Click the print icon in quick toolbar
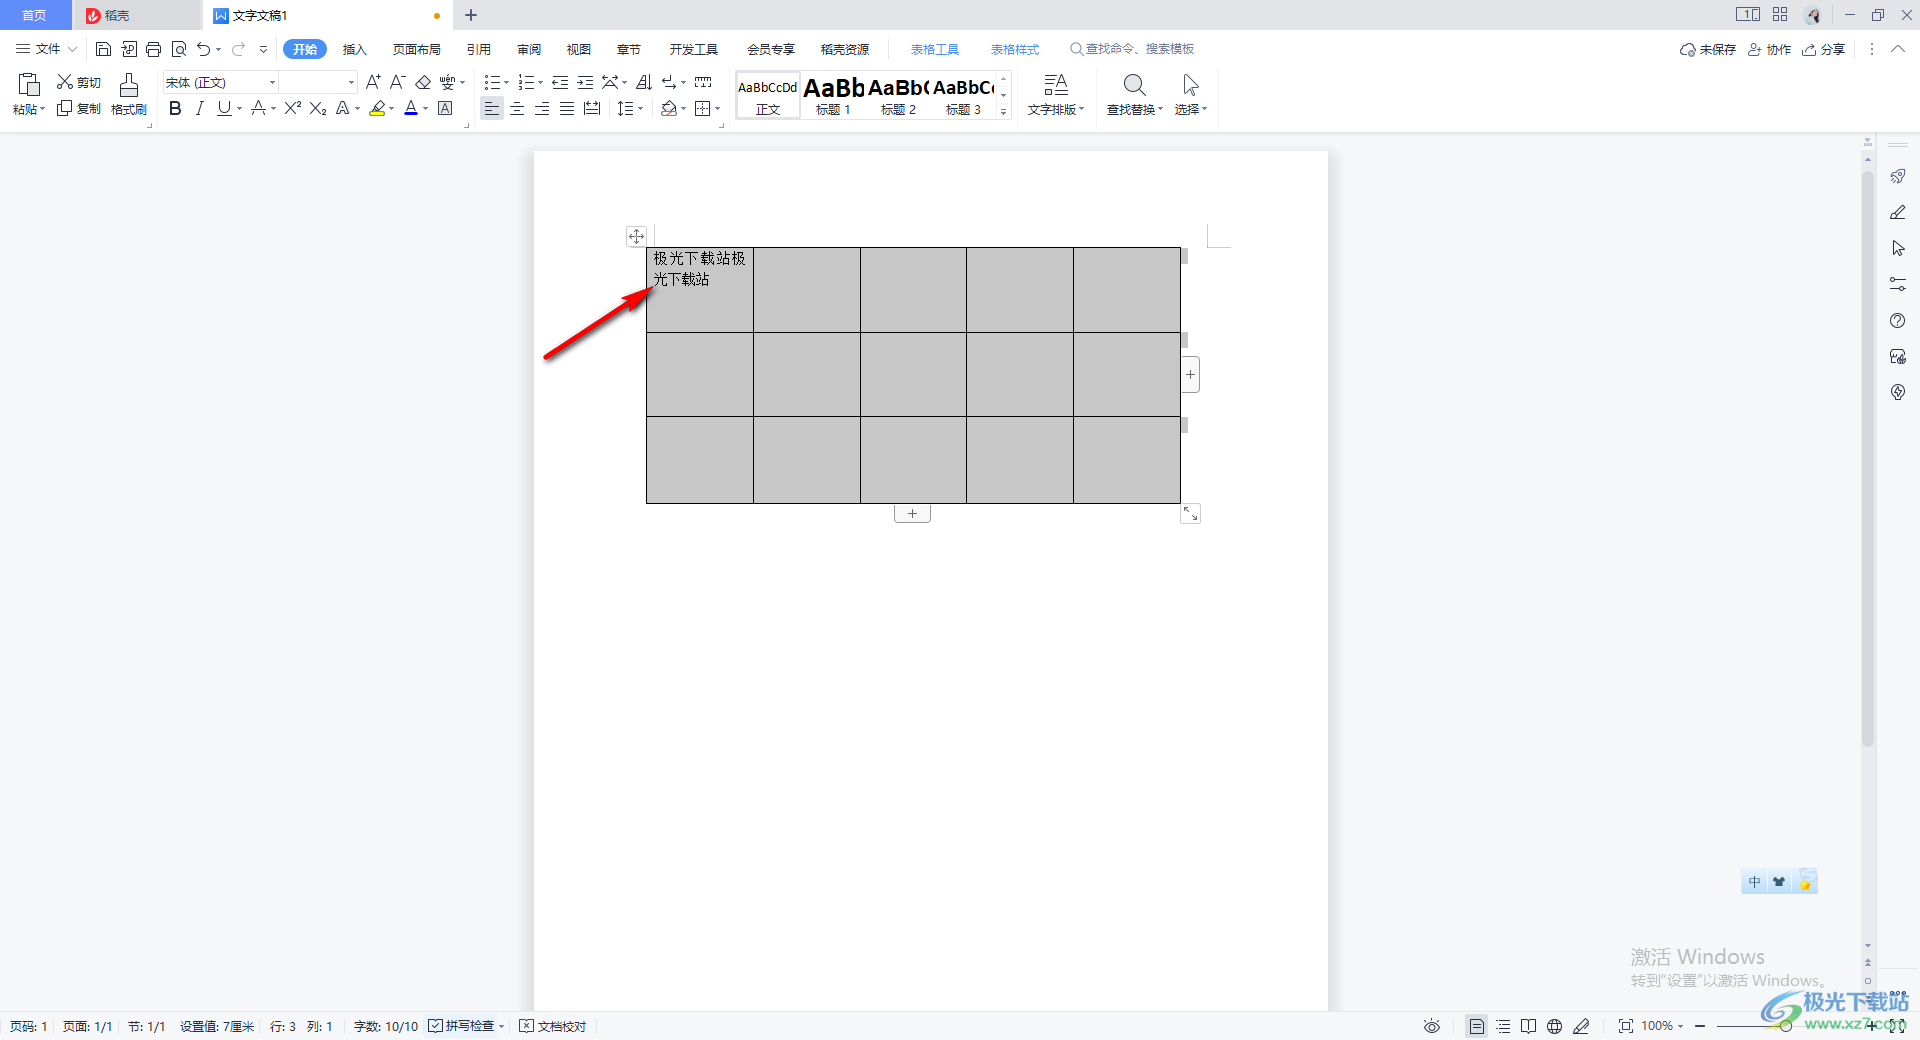This screenshot has width=1920, height=1040. [x=153, y=49]
